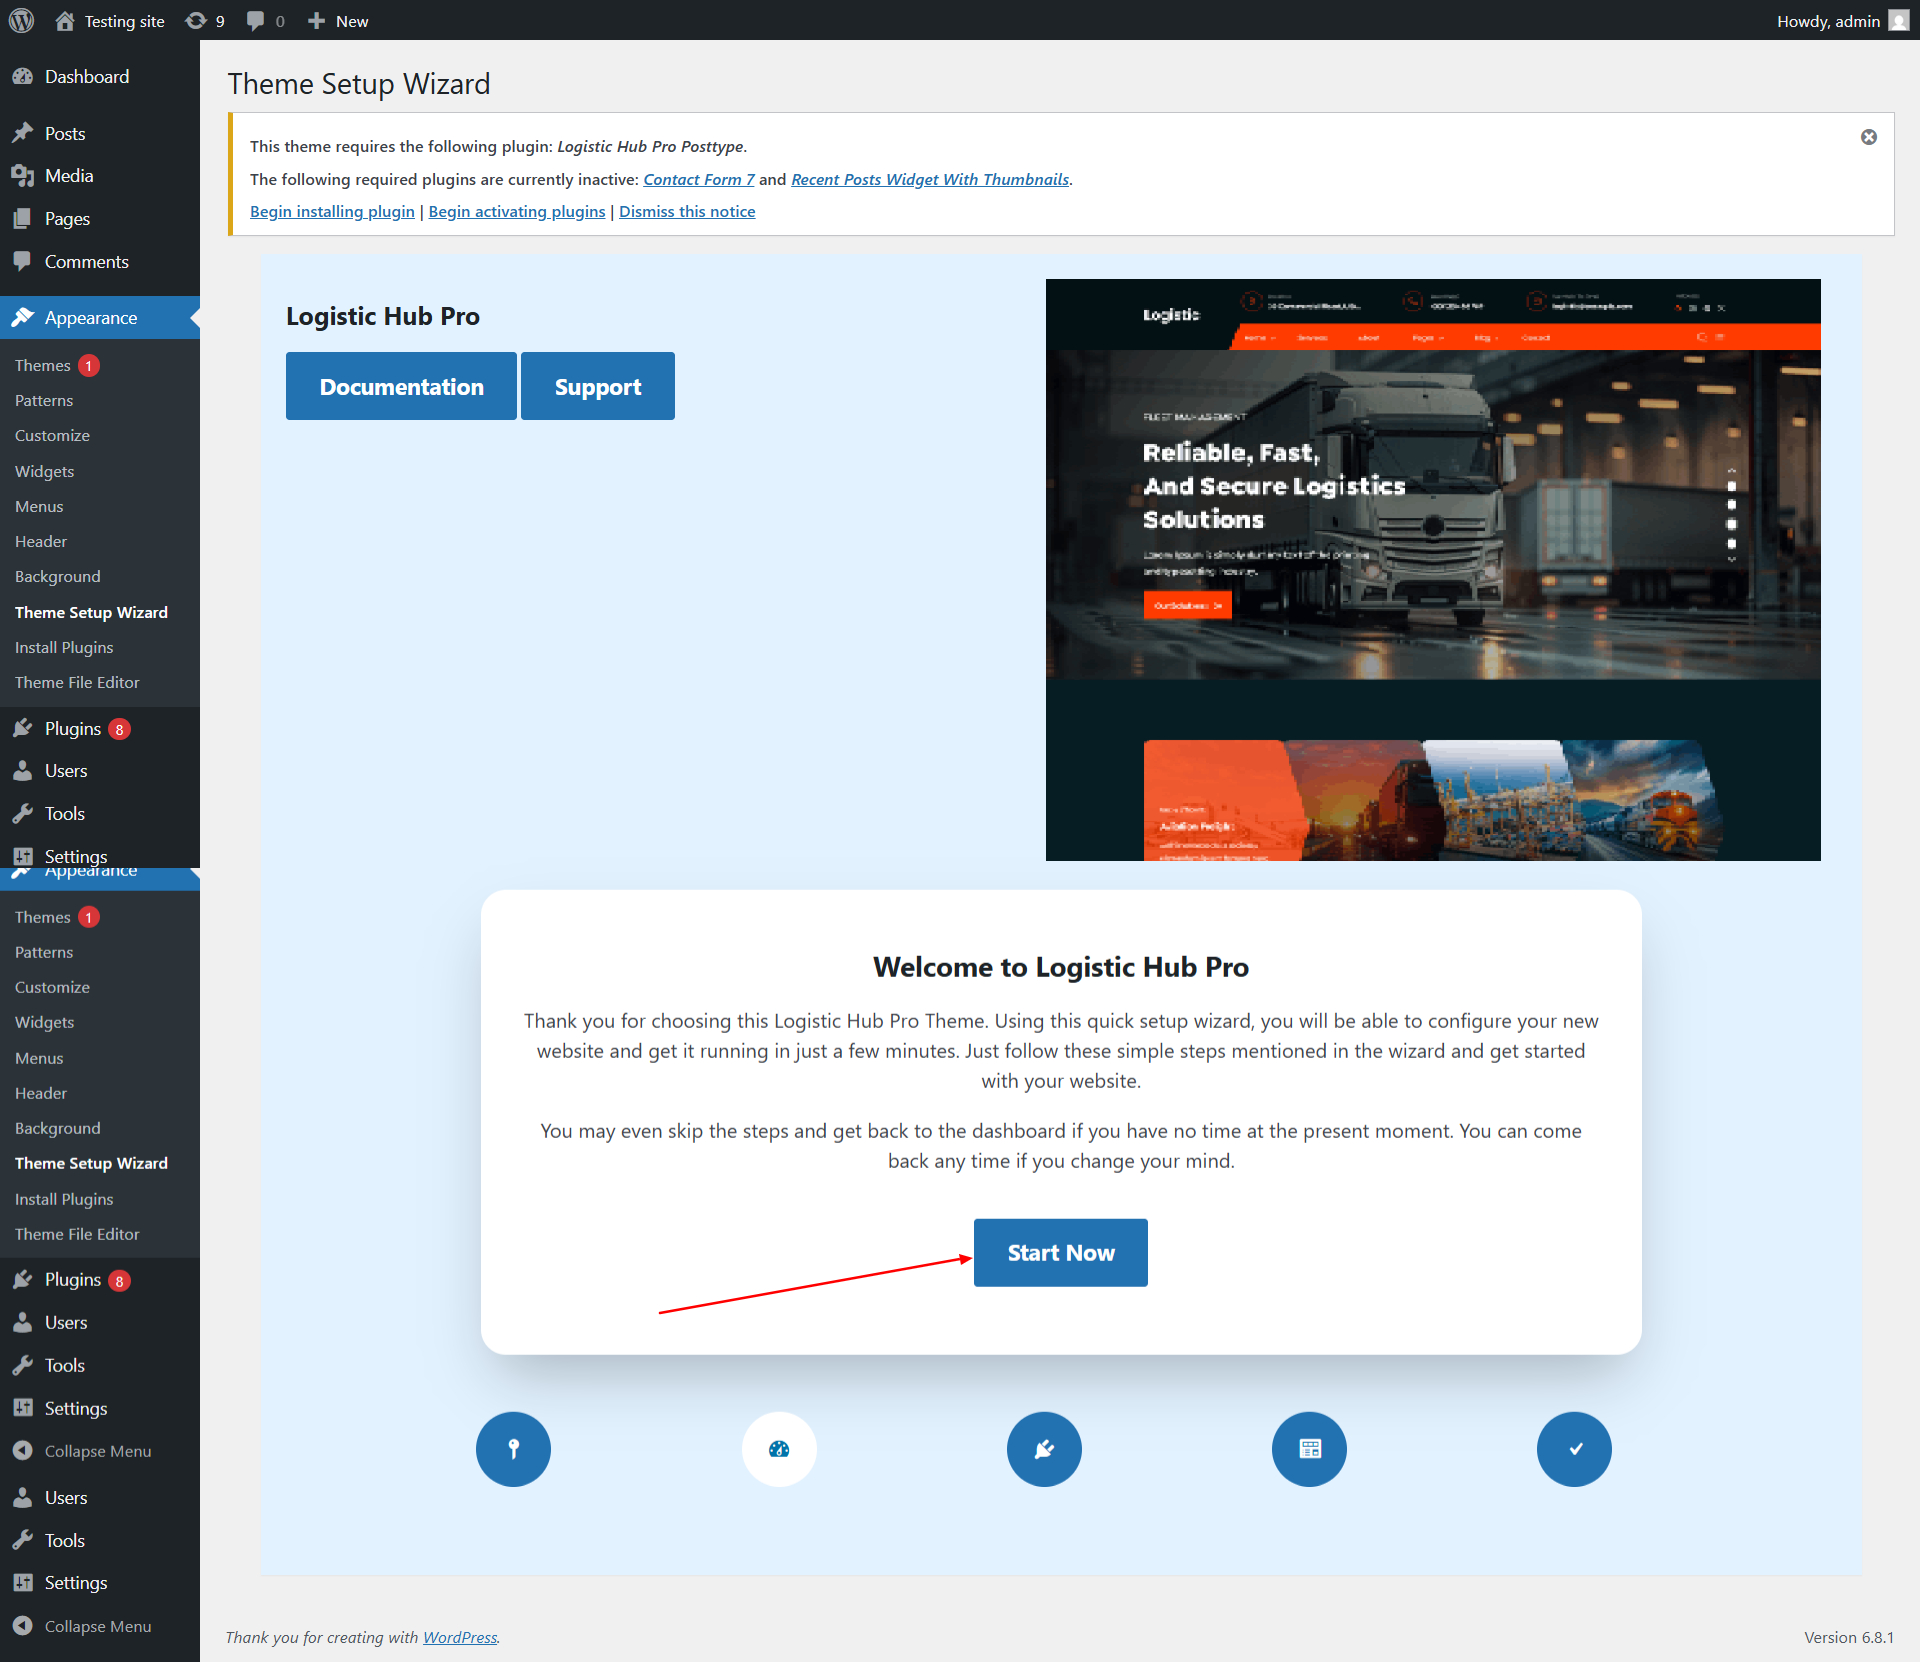Click the Version 6.8.1 footer text
The height and width of the screenshot is (1663, 1920).
pos(1849,1637)
